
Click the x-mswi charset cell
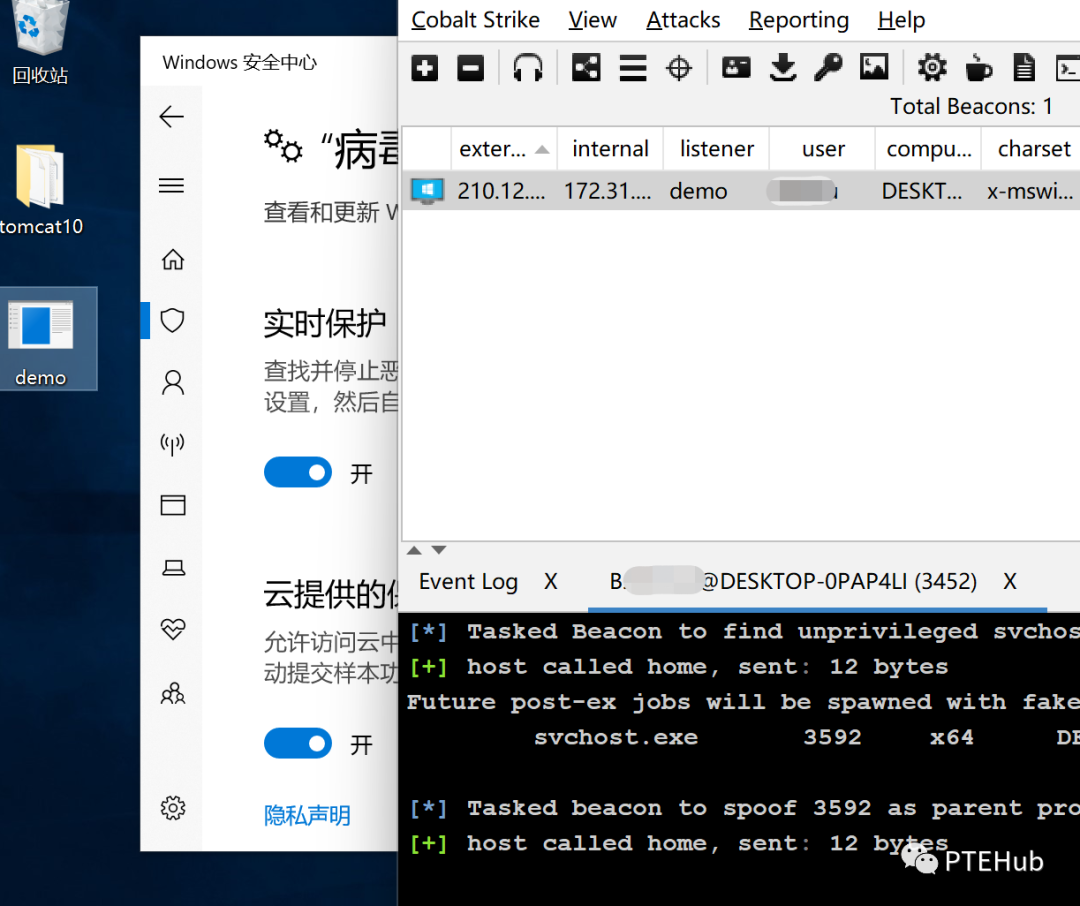click(1029, 191)
